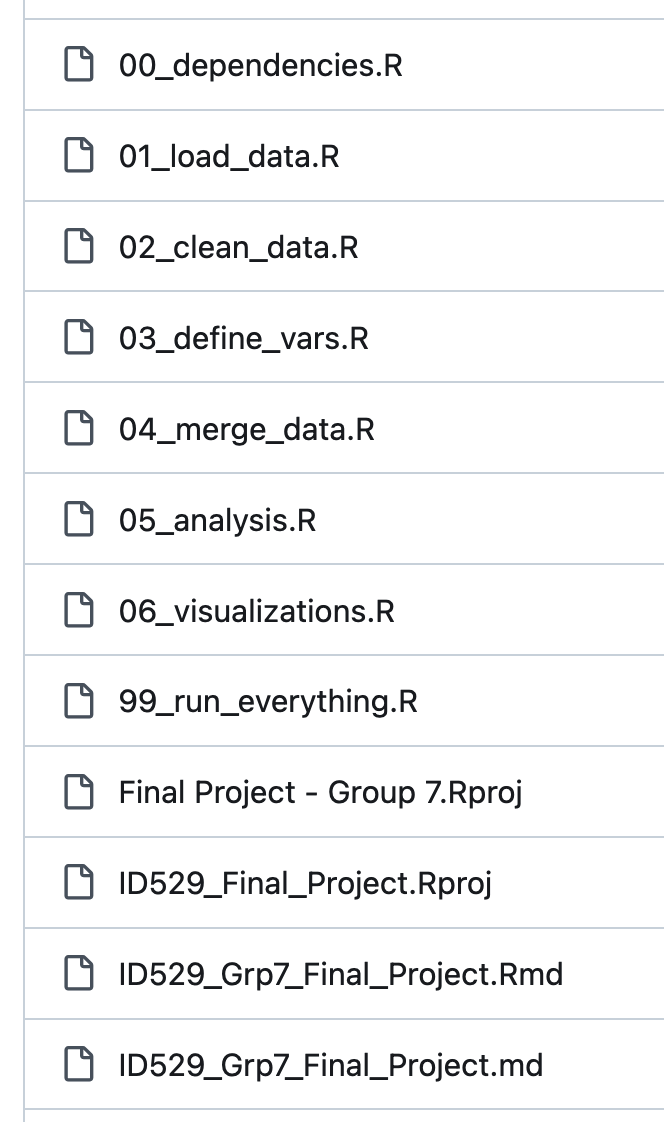This screenshot has height=1122, width=664.
Task: Click file icon next to 01_load_data.R
Action: (78, 157)
